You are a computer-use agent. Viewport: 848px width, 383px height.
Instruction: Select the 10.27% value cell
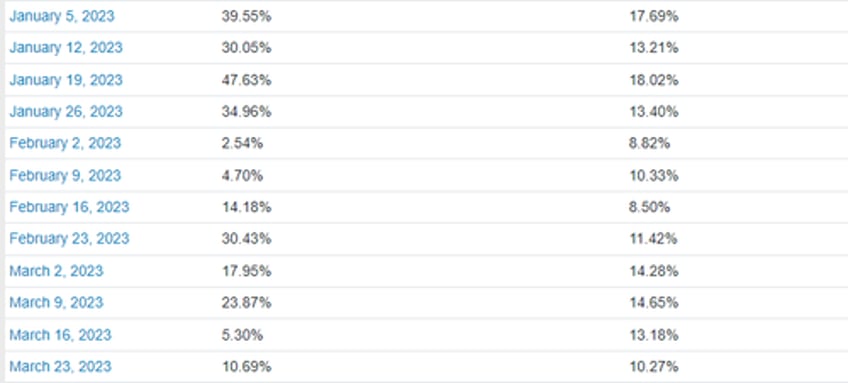click(653, 366)
